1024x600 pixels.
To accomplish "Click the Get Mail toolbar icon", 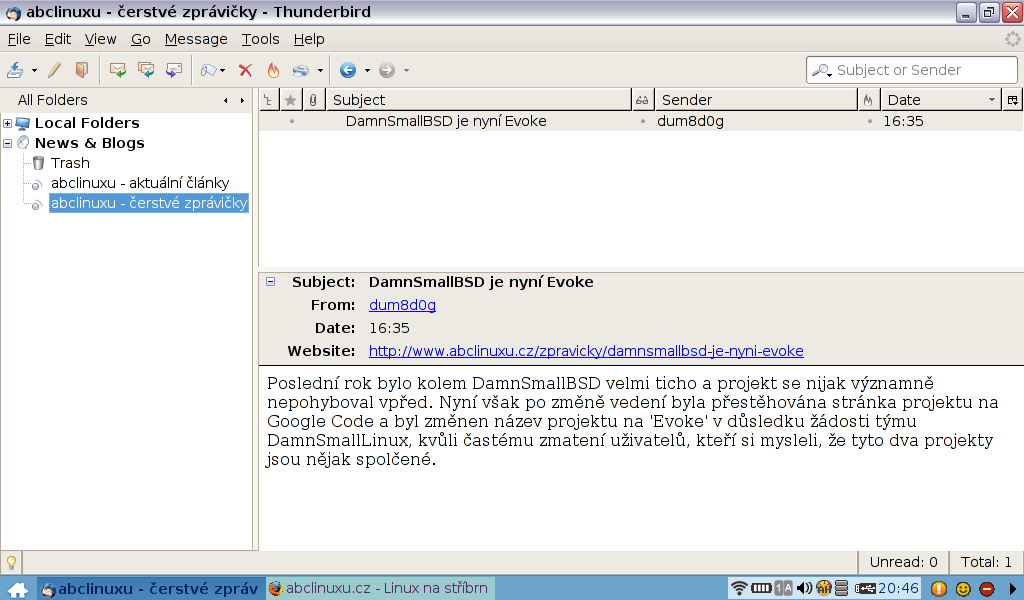I will coord(15,70).
